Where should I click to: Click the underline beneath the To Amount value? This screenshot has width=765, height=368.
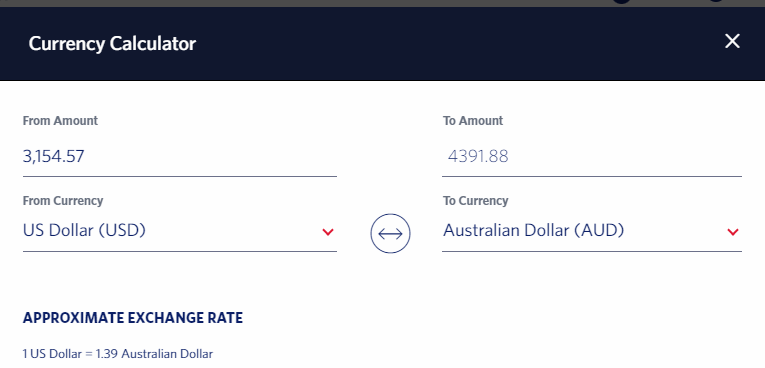(592, 176)
